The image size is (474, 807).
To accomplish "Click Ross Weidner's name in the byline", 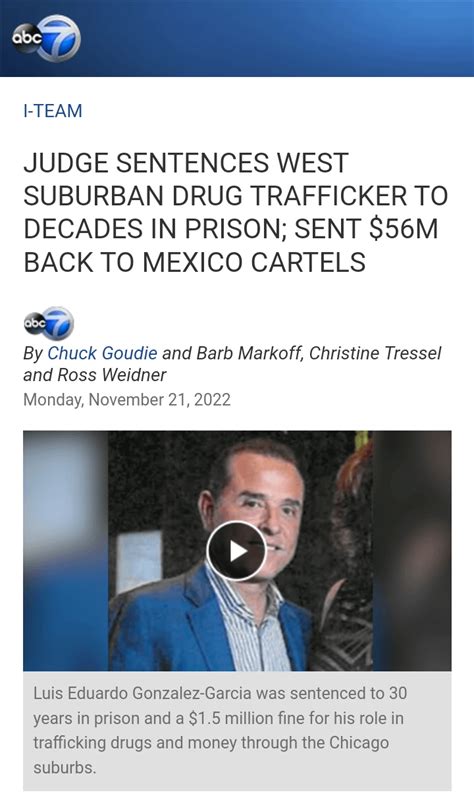I will click(112, 375).
